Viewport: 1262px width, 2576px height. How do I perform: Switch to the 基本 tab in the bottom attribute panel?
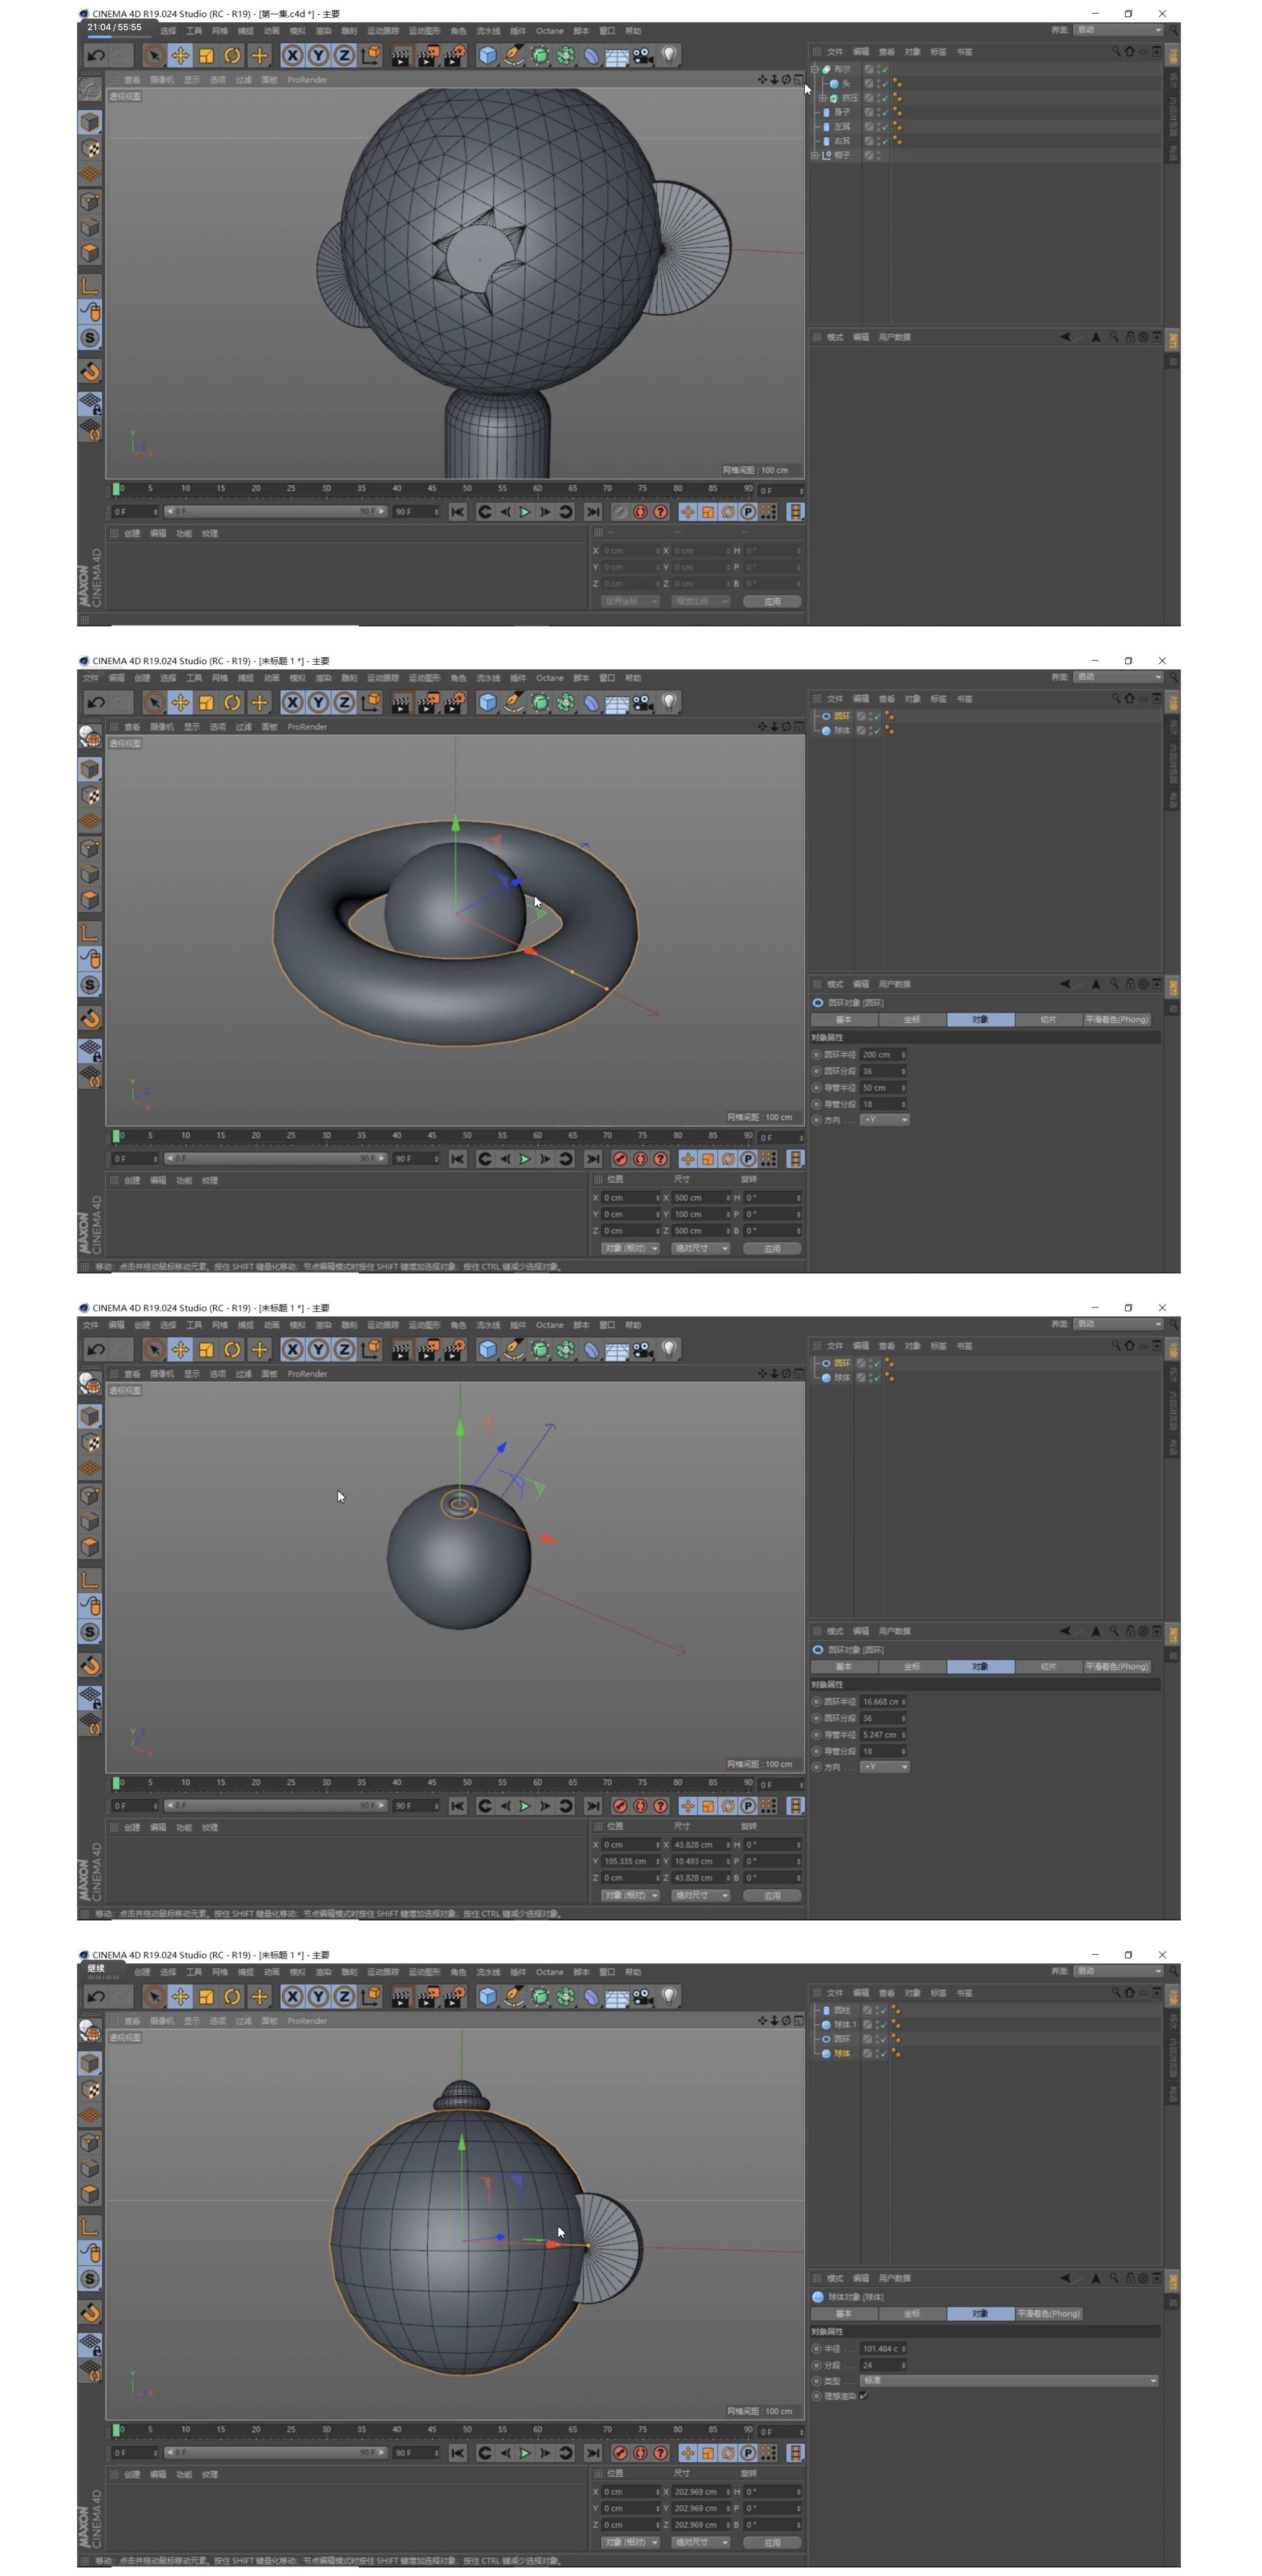(843, 2313)
